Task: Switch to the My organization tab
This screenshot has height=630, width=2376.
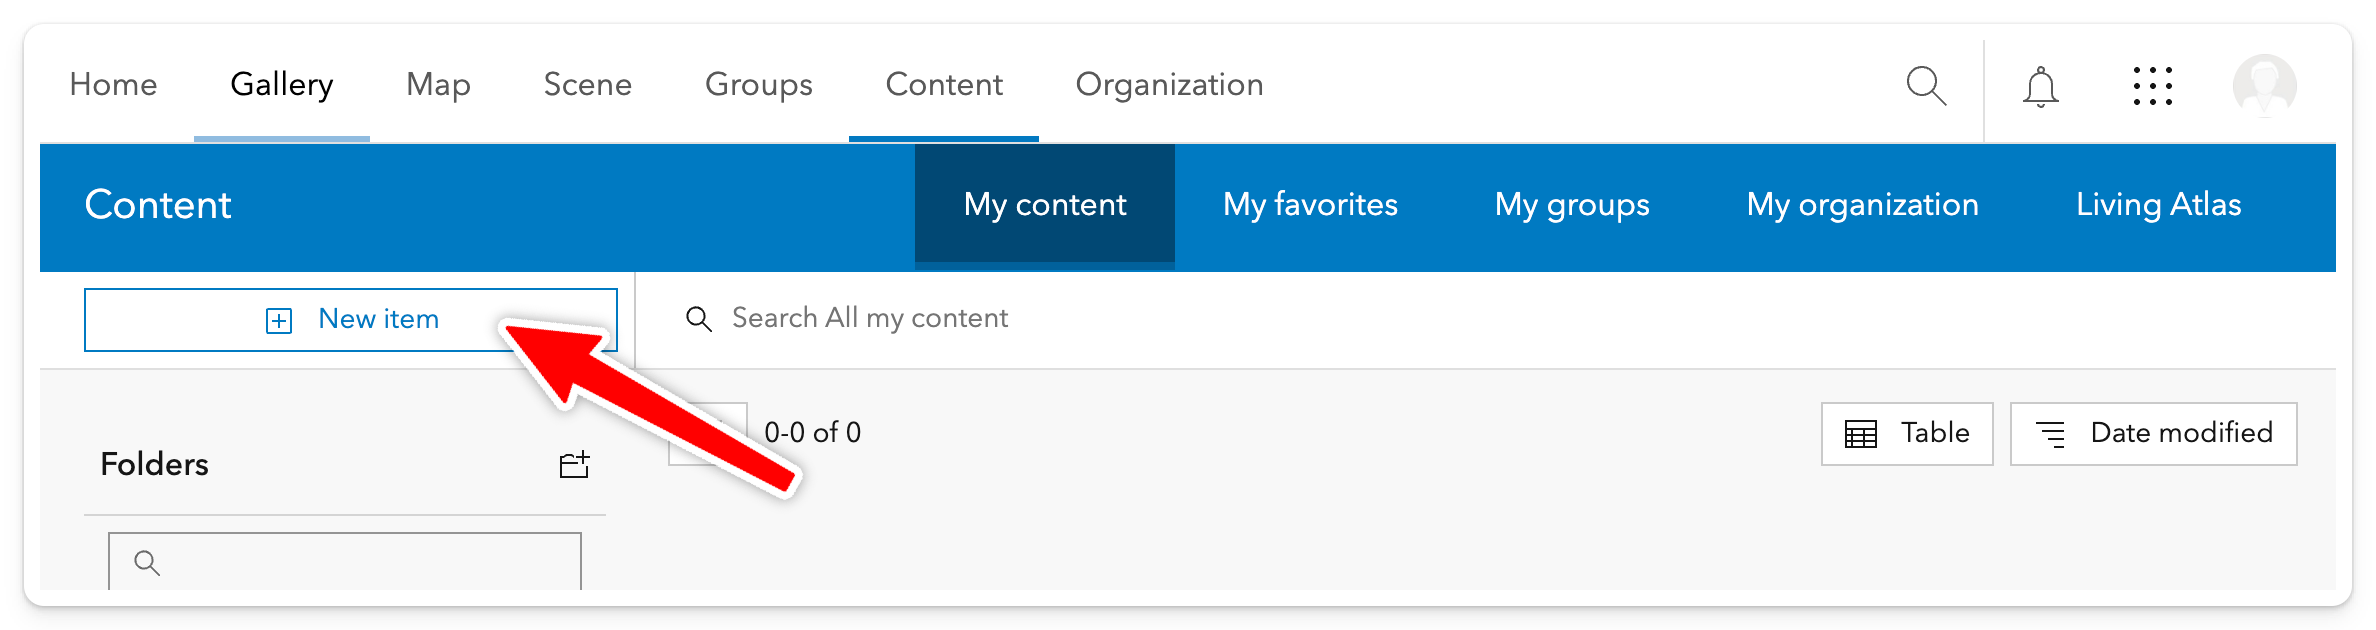Action: tap(1862, 205)
